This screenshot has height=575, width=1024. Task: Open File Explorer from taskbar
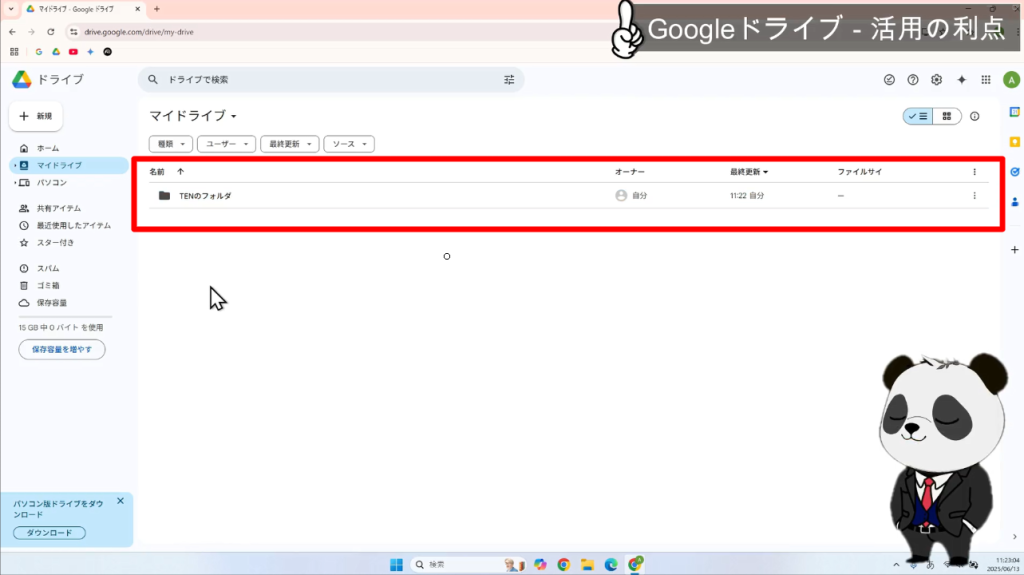point(587,565)
